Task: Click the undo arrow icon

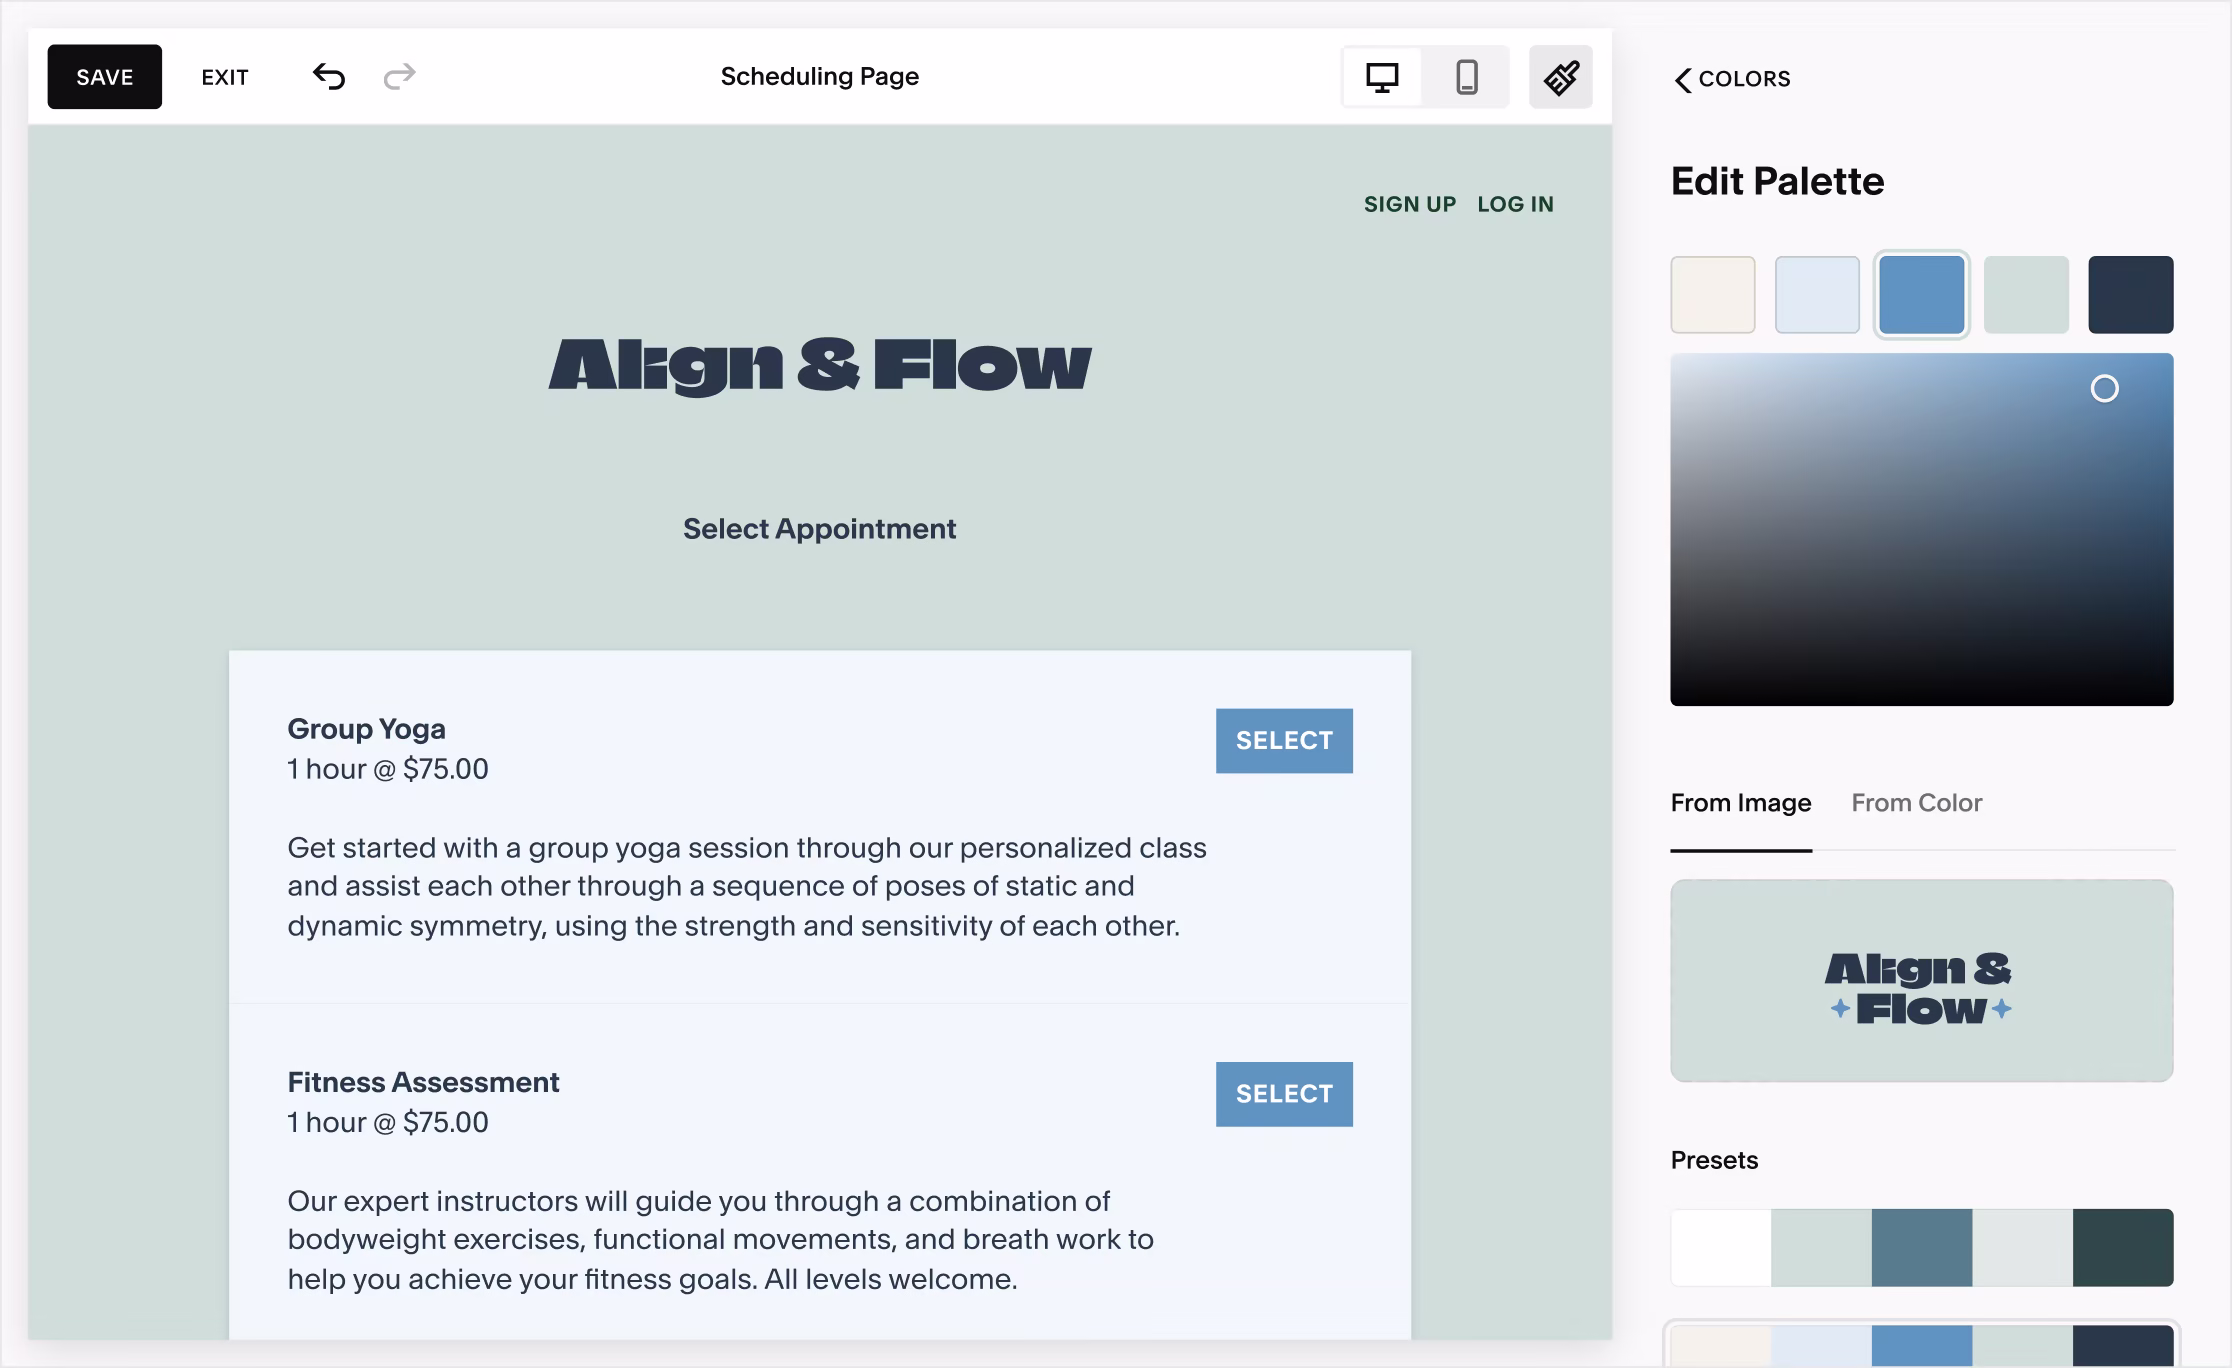Action: pos(328,76)
